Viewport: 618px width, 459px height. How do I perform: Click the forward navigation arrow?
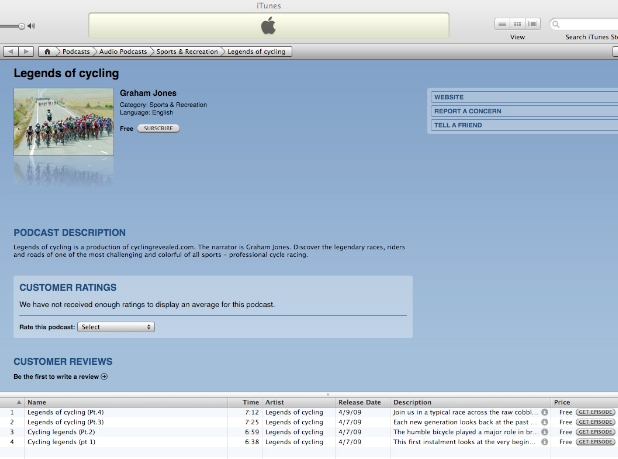(26, 52)
